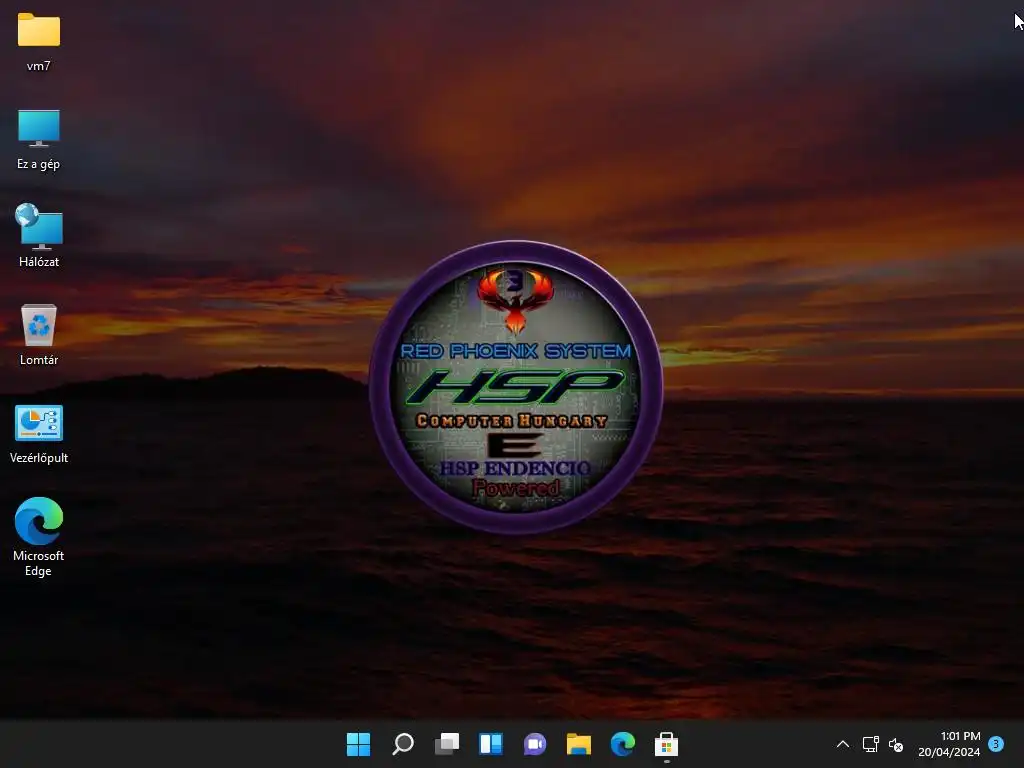Open the Widgets panel from taskbar
The height and width of the screenshot is (768, 1024).
click(491, 744)
